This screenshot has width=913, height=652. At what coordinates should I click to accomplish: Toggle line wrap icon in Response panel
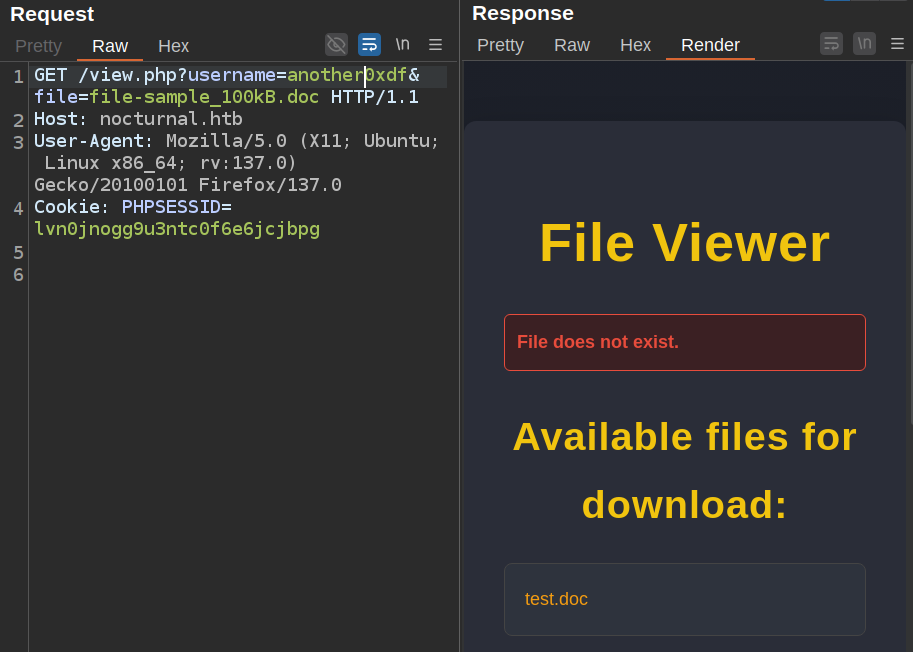pos(831,44)
